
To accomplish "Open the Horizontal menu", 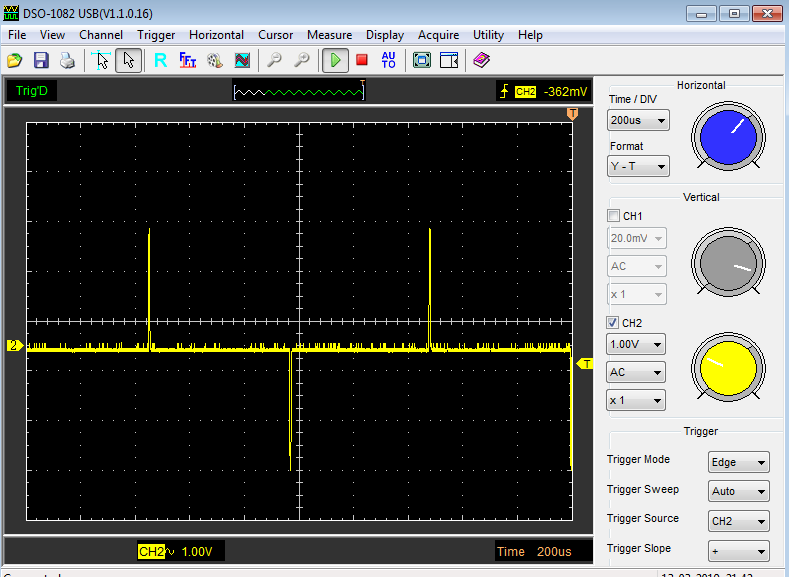I will click(216, 35).
